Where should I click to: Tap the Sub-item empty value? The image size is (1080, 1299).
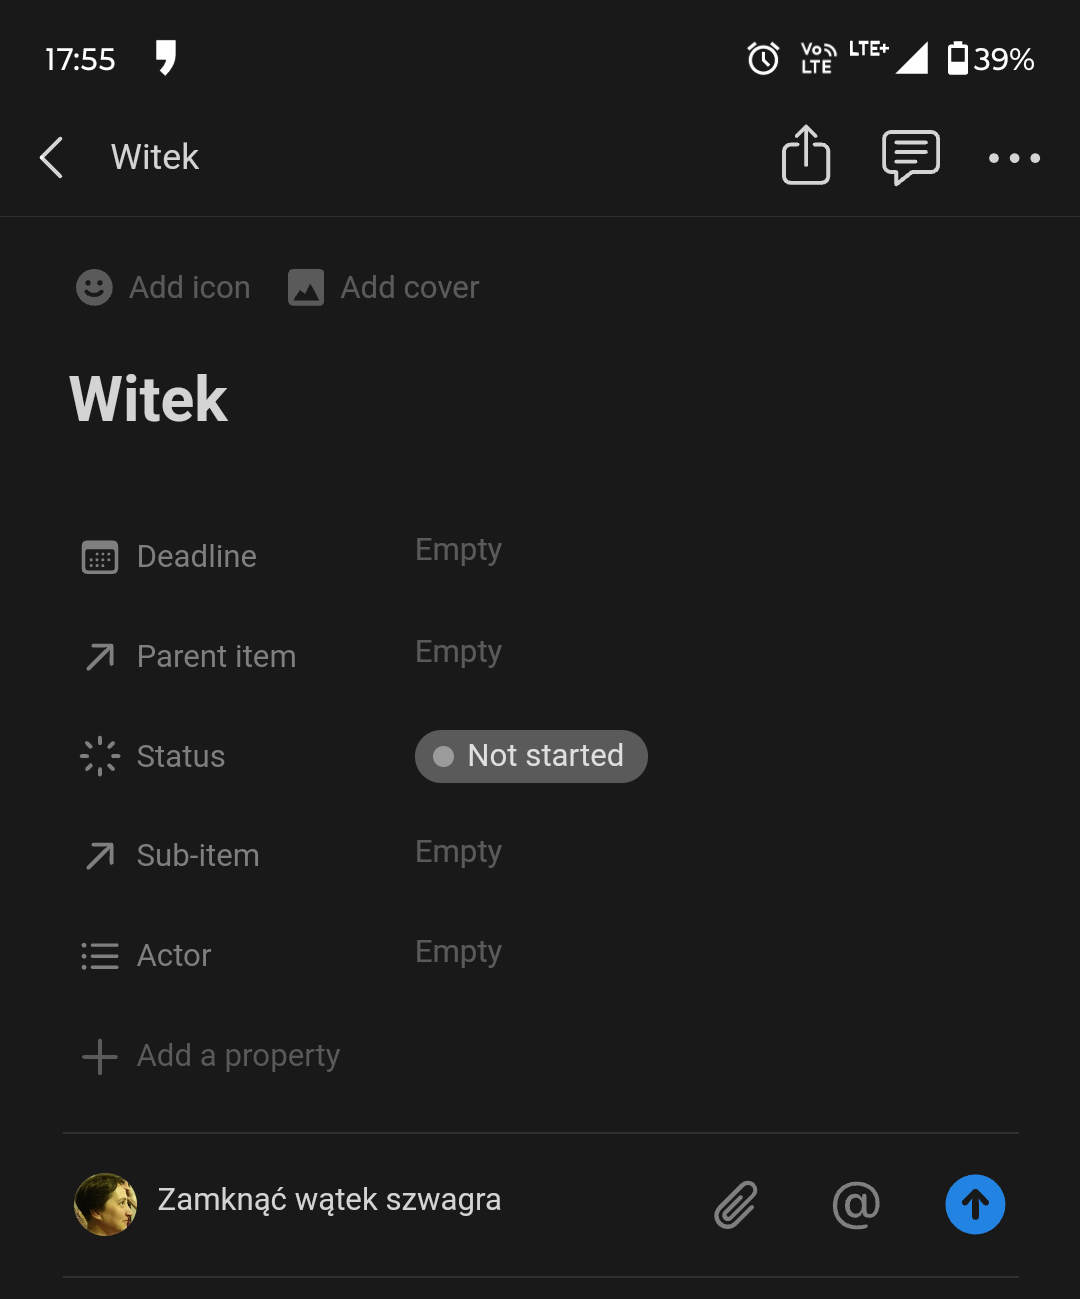459,852
